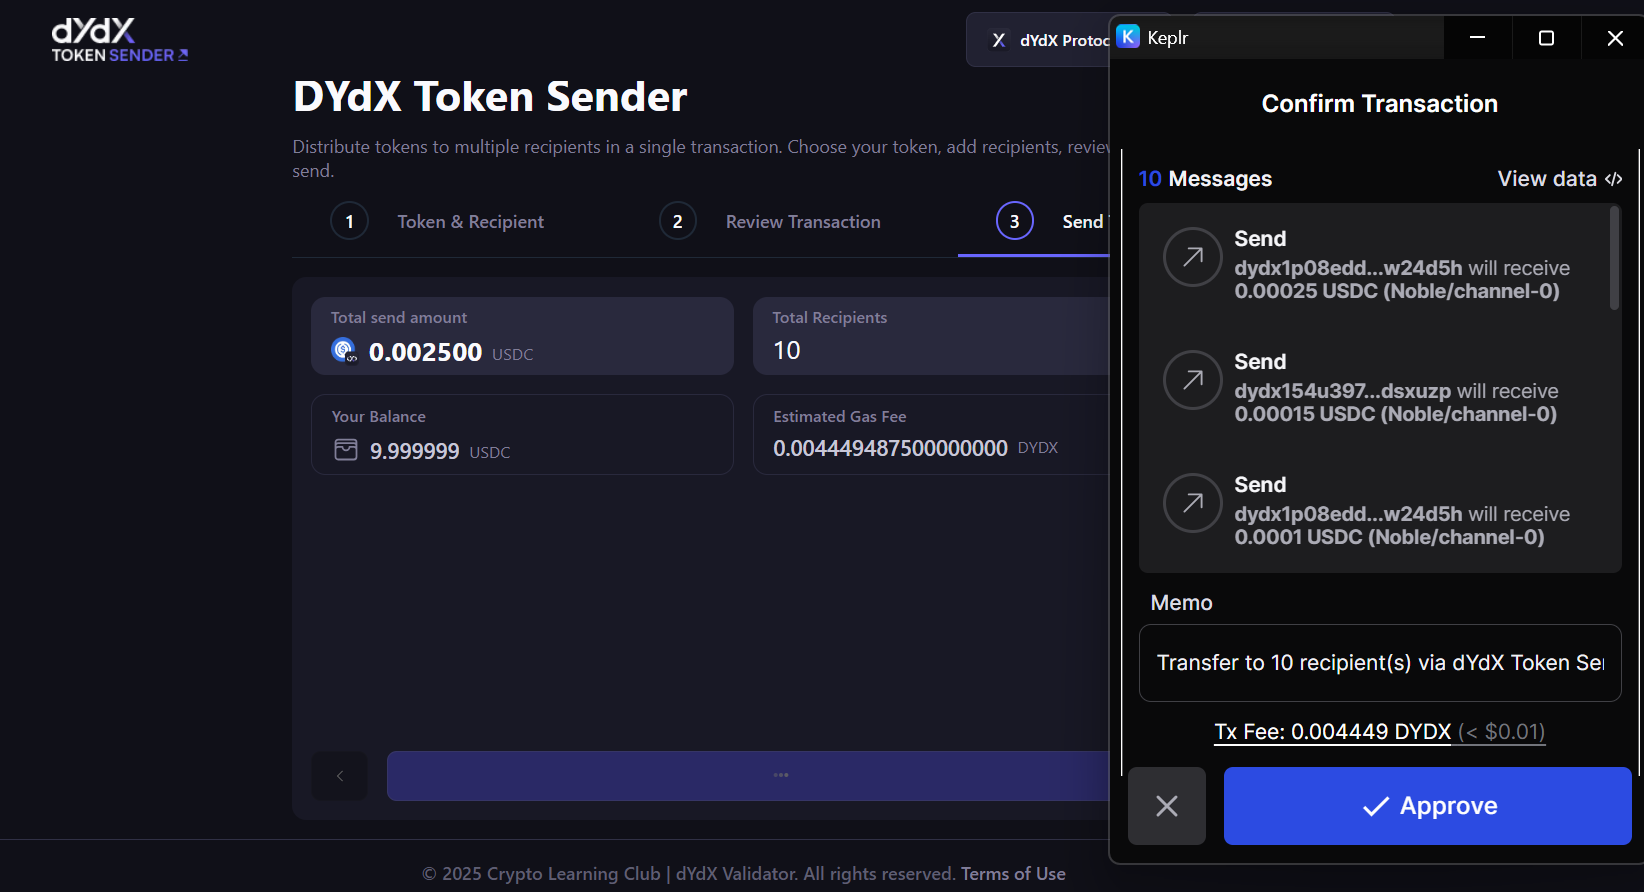The height and width of the screenshot is (892, 1644).
Task: Click the Keplr extension logo icon
Action: 1128,37
